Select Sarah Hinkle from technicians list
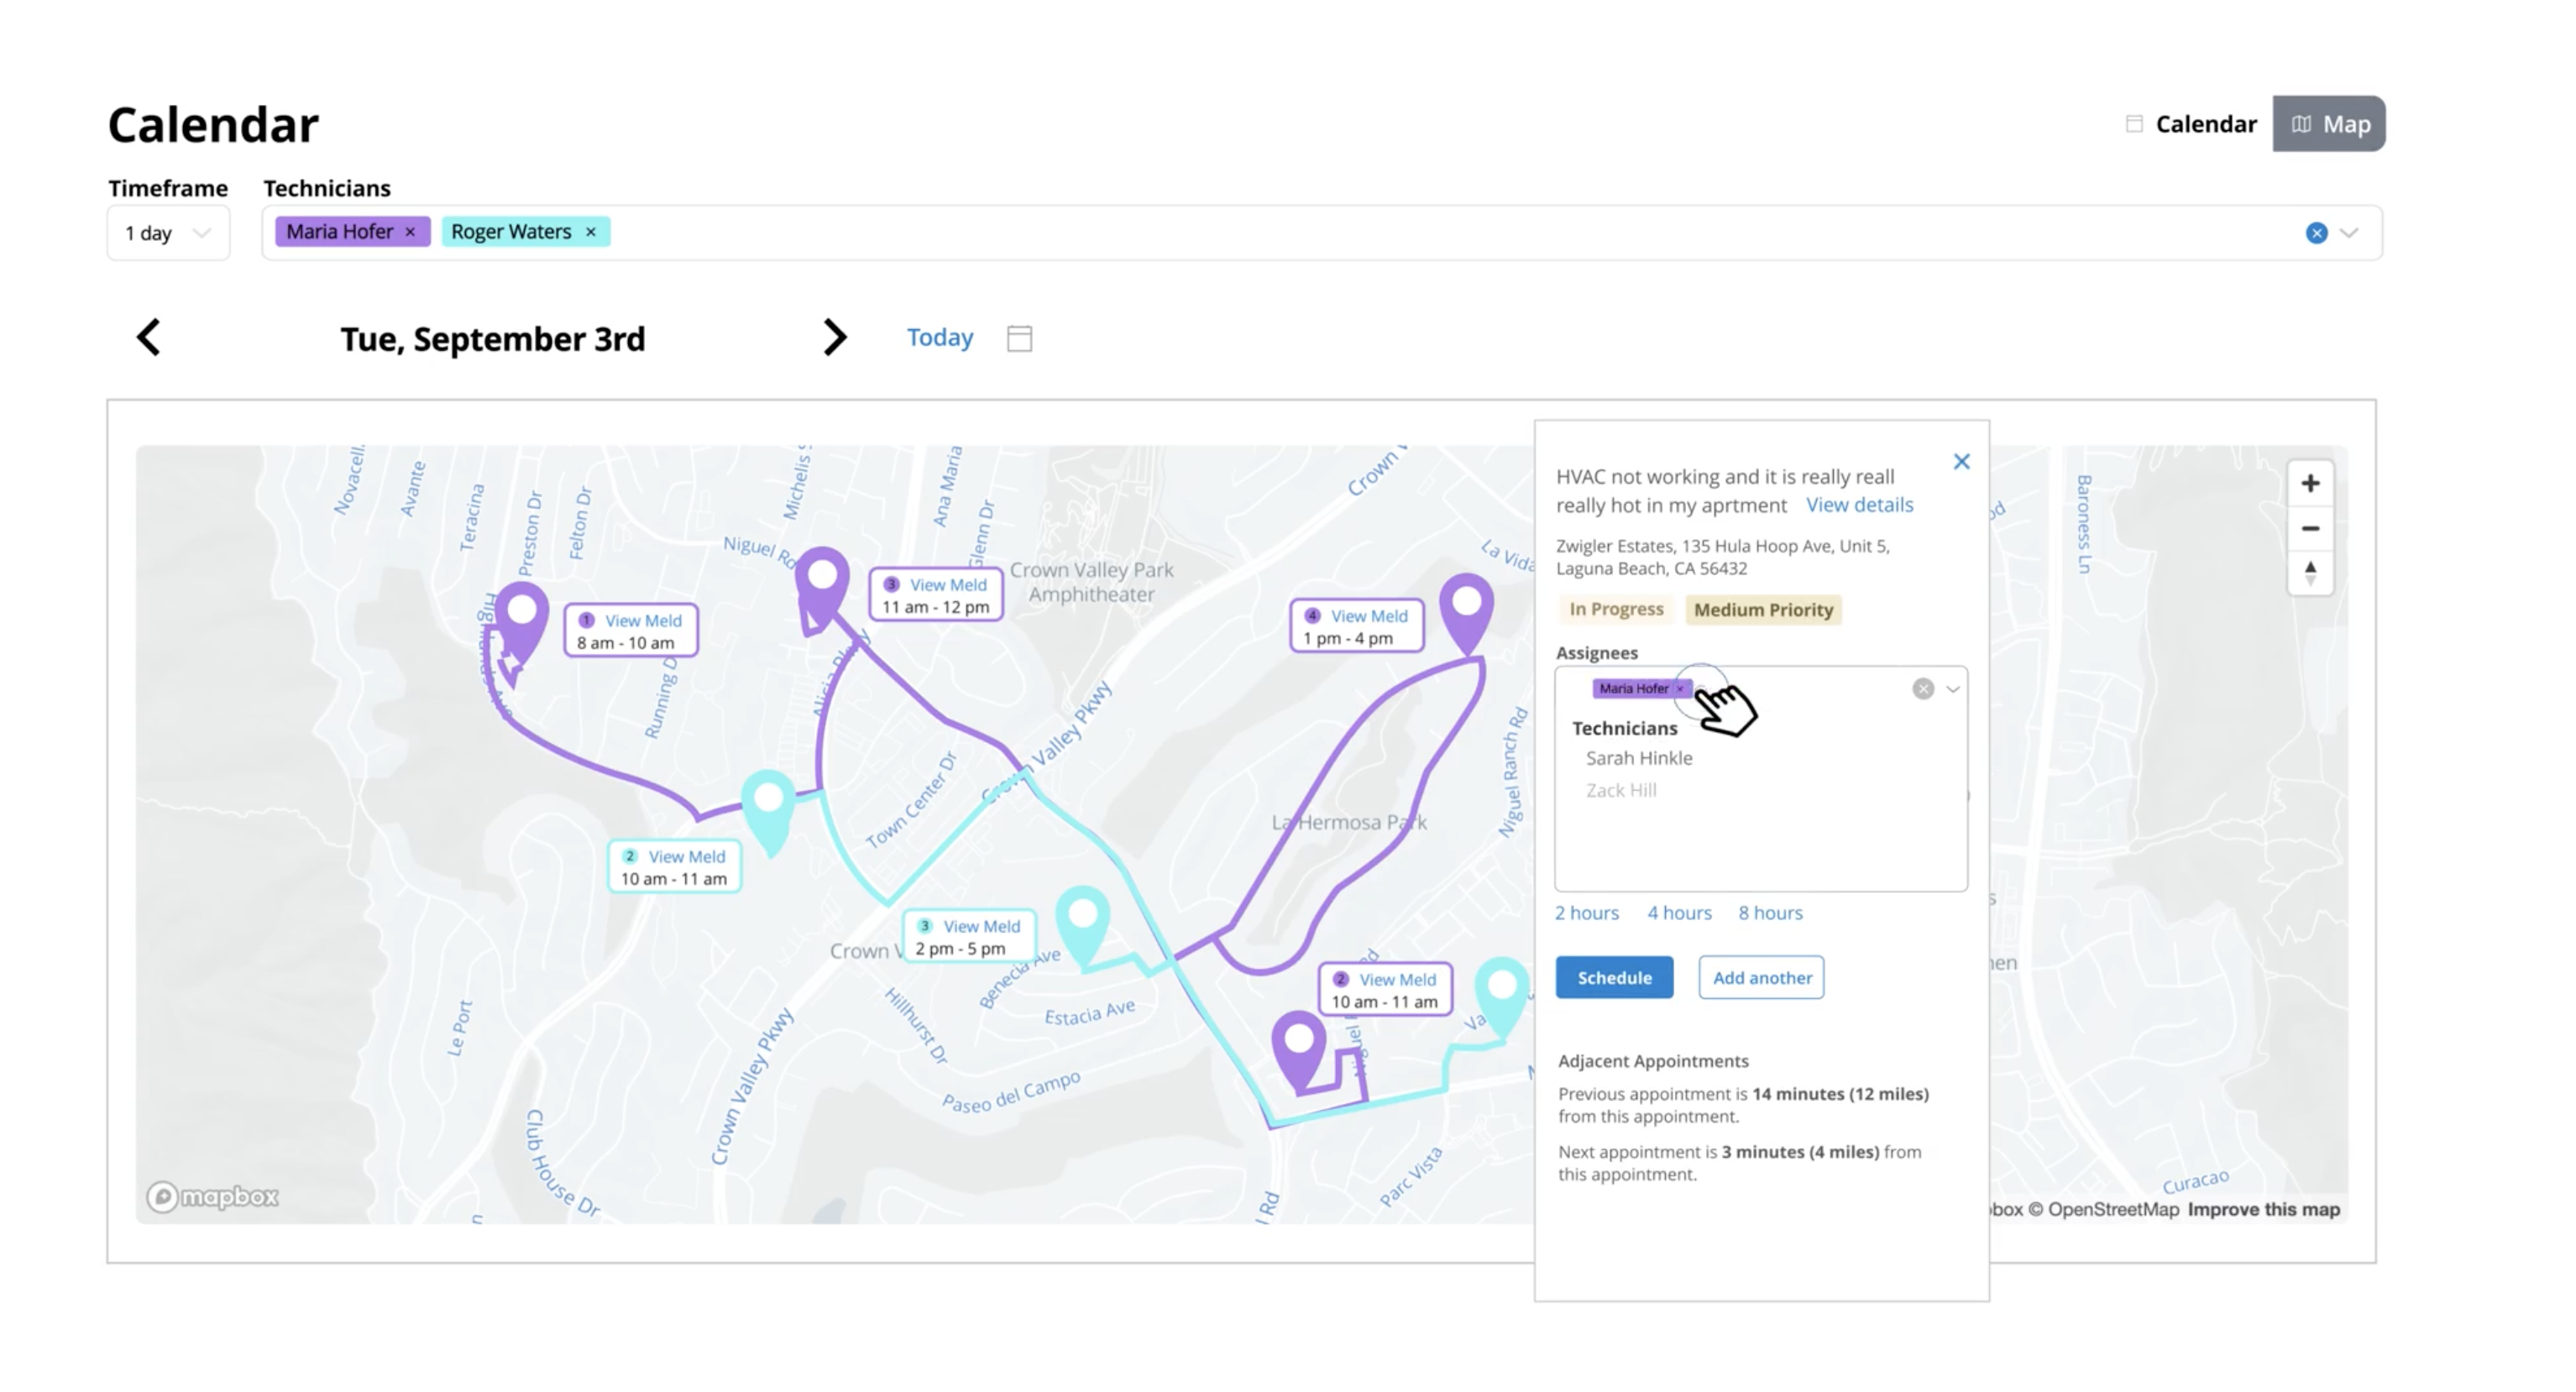The image size is (2576, 1392). 1638,758
